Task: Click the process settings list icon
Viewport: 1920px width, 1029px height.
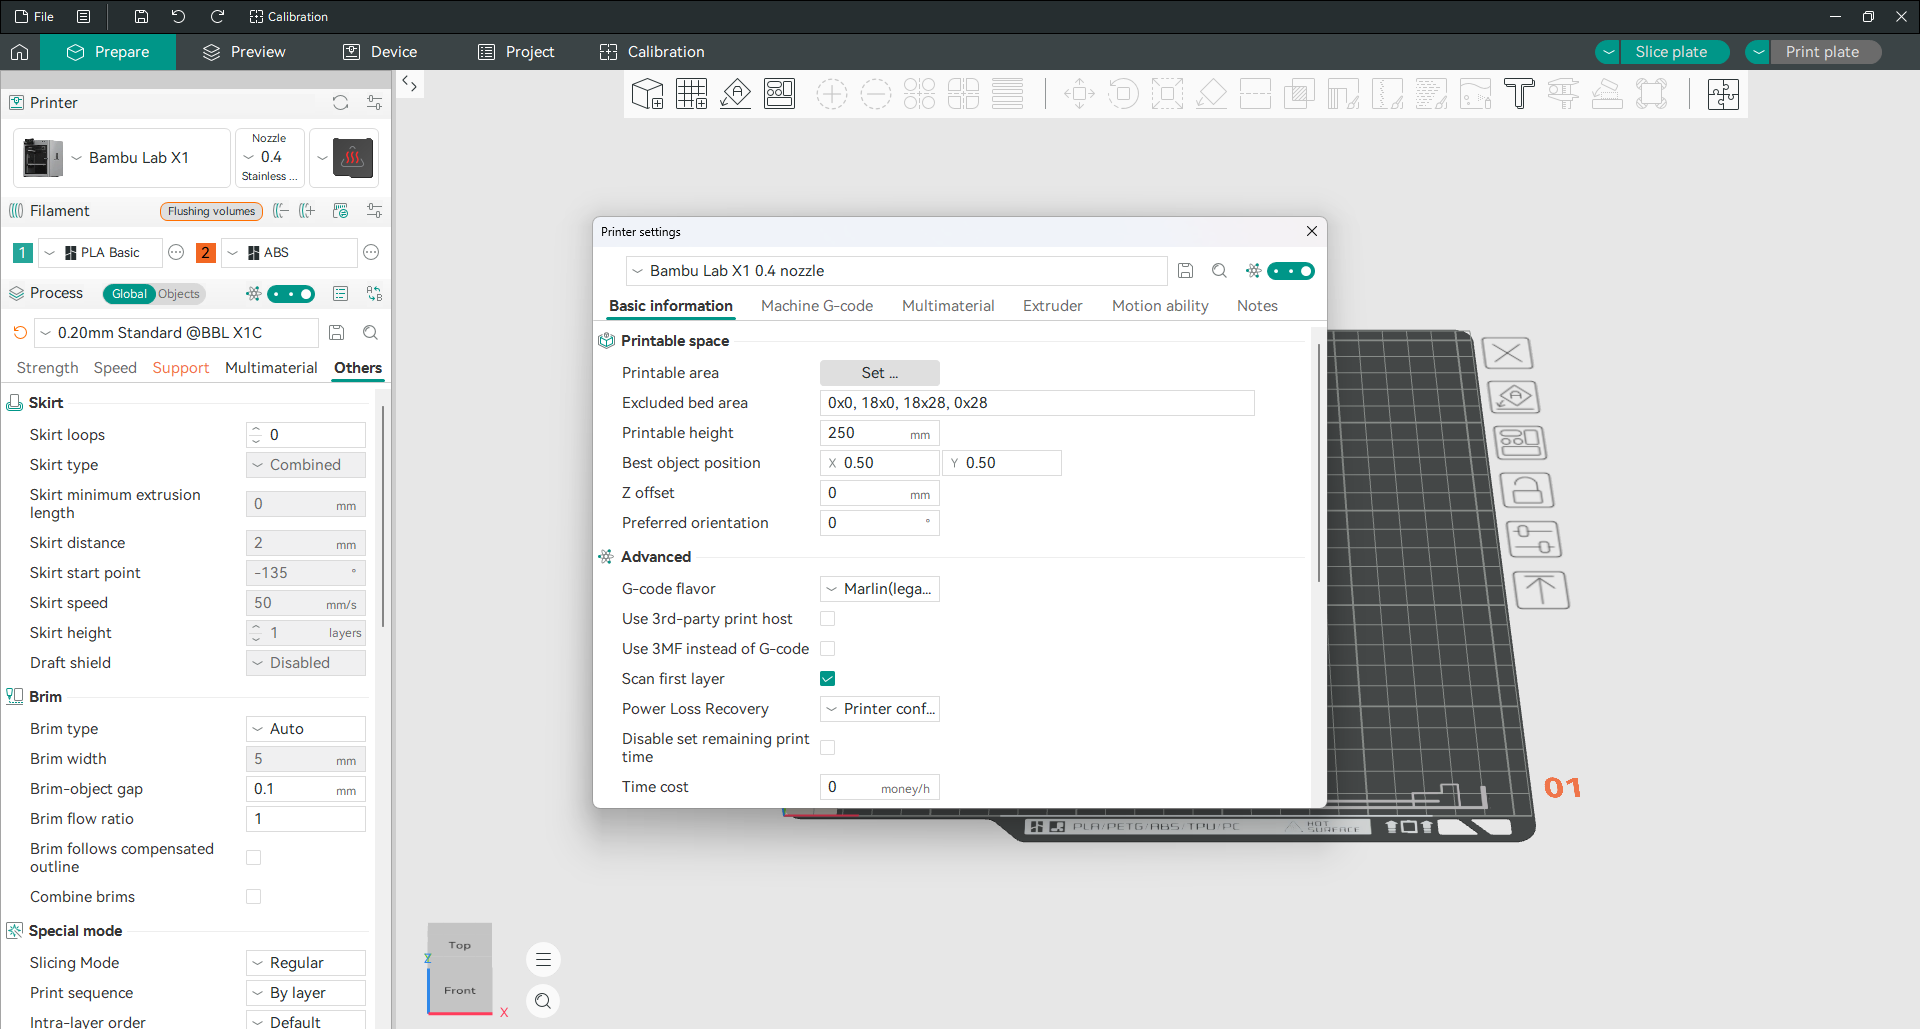Action: point(340,294)
